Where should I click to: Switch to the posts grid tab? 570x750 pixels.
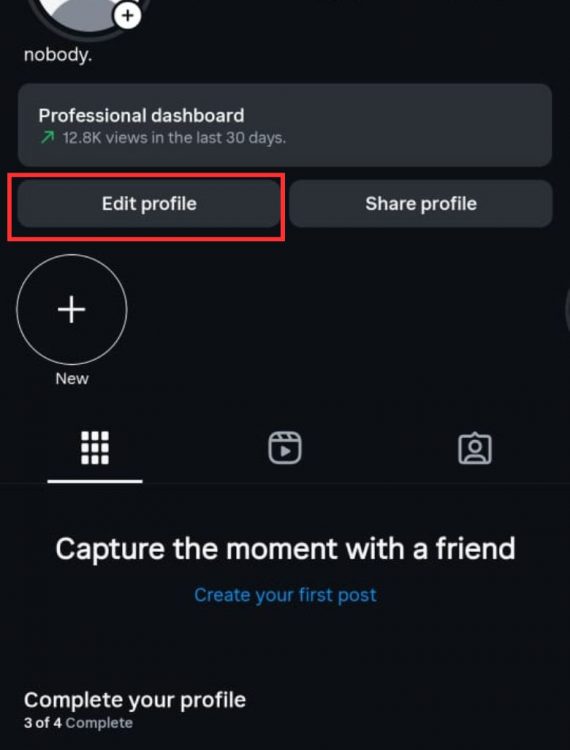click(x=95, y=448)
